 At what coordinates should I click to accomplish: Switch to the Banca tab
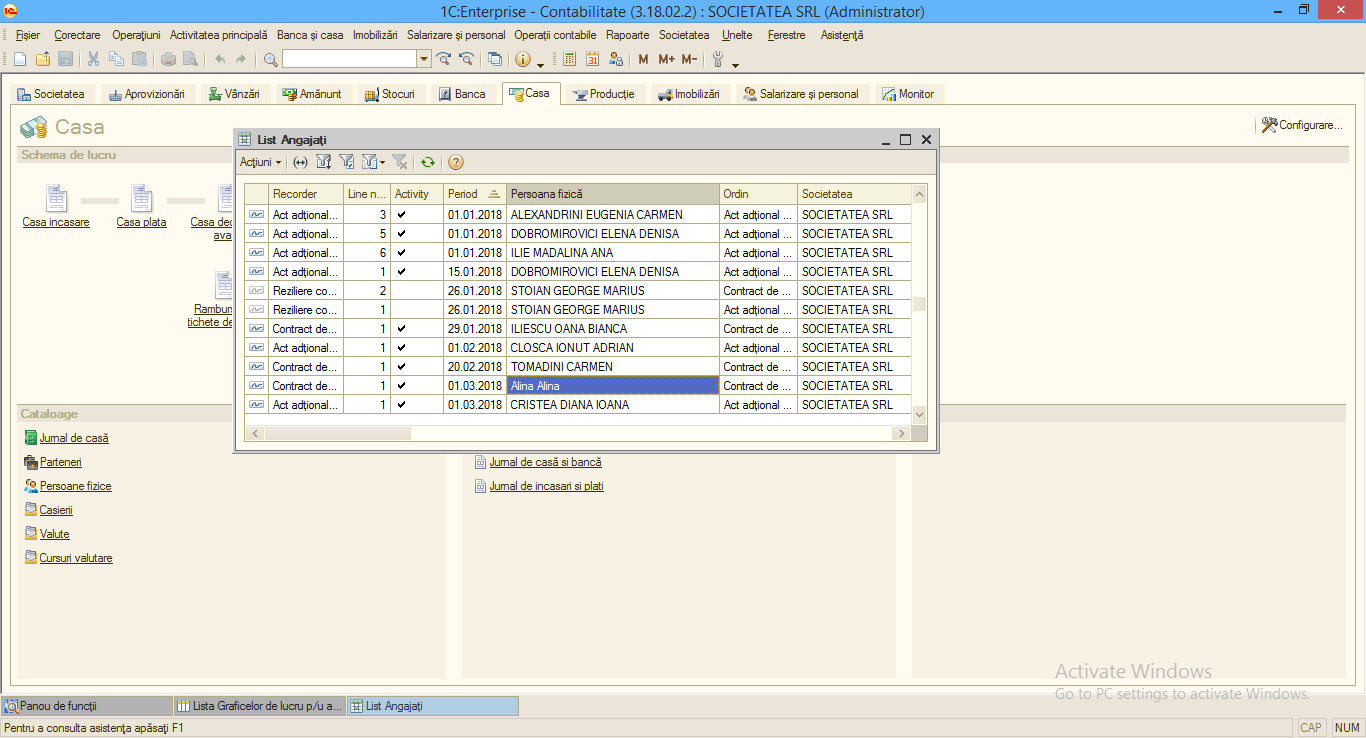click(461, 94)
